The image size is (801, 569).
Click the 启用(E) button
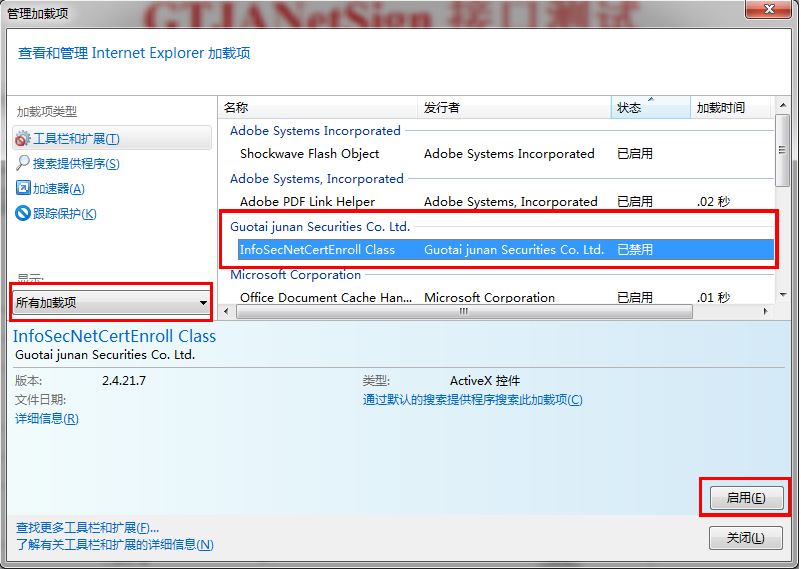coord(746,497)
